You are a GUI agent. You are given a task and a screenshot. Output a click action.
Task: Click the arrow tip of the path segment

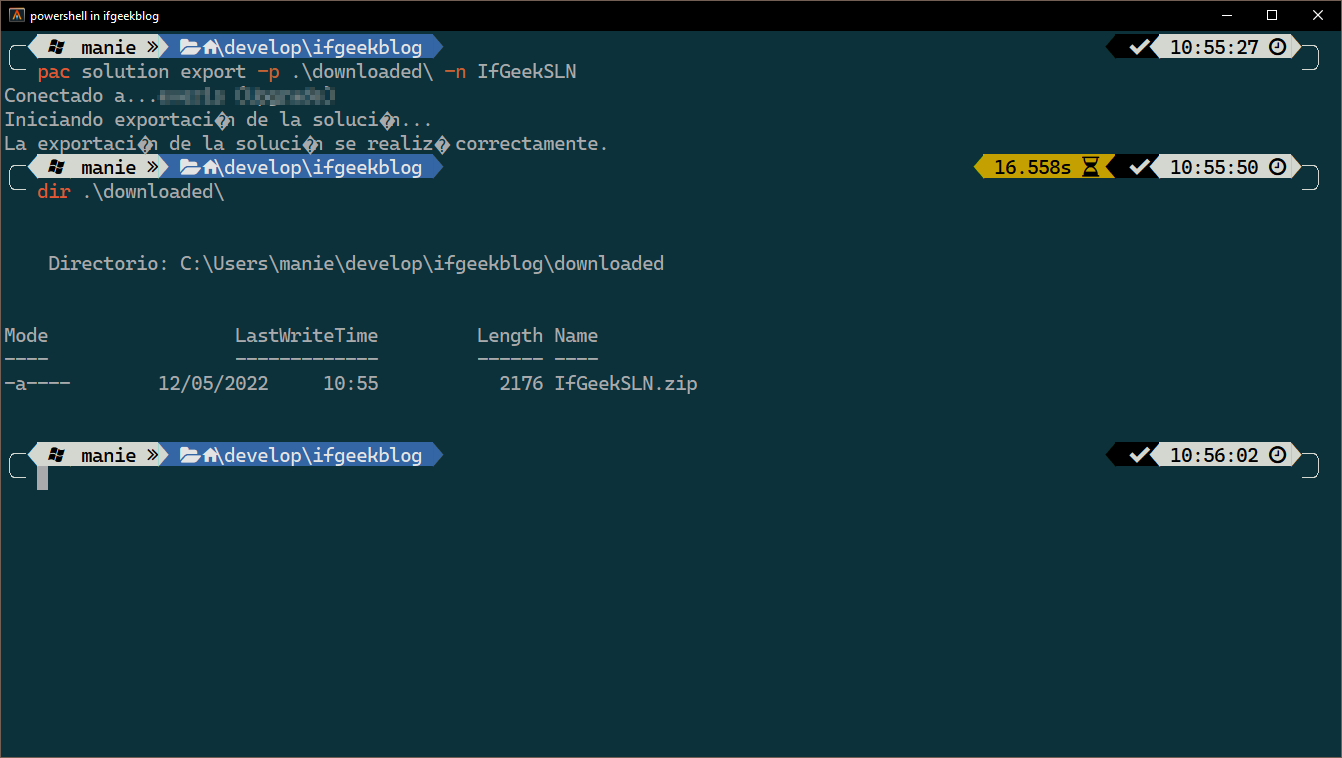coord(437,46)
